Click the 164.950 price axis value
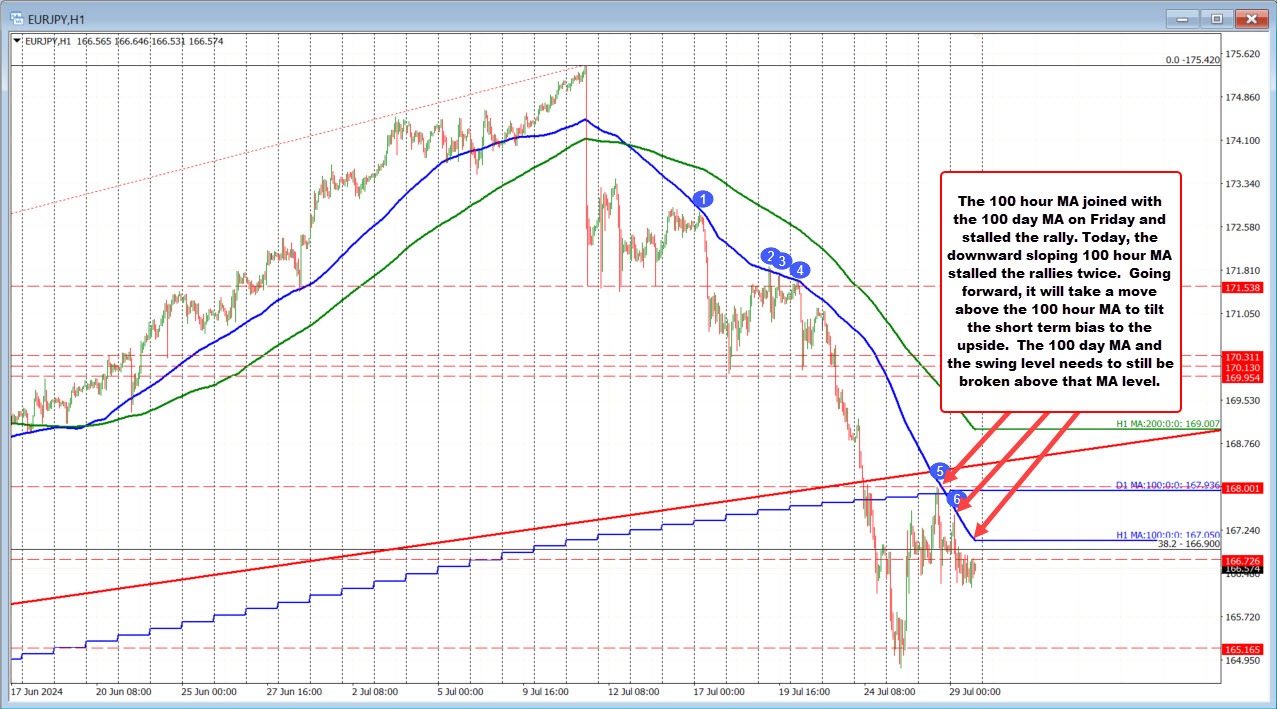The width and height of the screenshot is (1277, 709). click(x=1243, y=660)
